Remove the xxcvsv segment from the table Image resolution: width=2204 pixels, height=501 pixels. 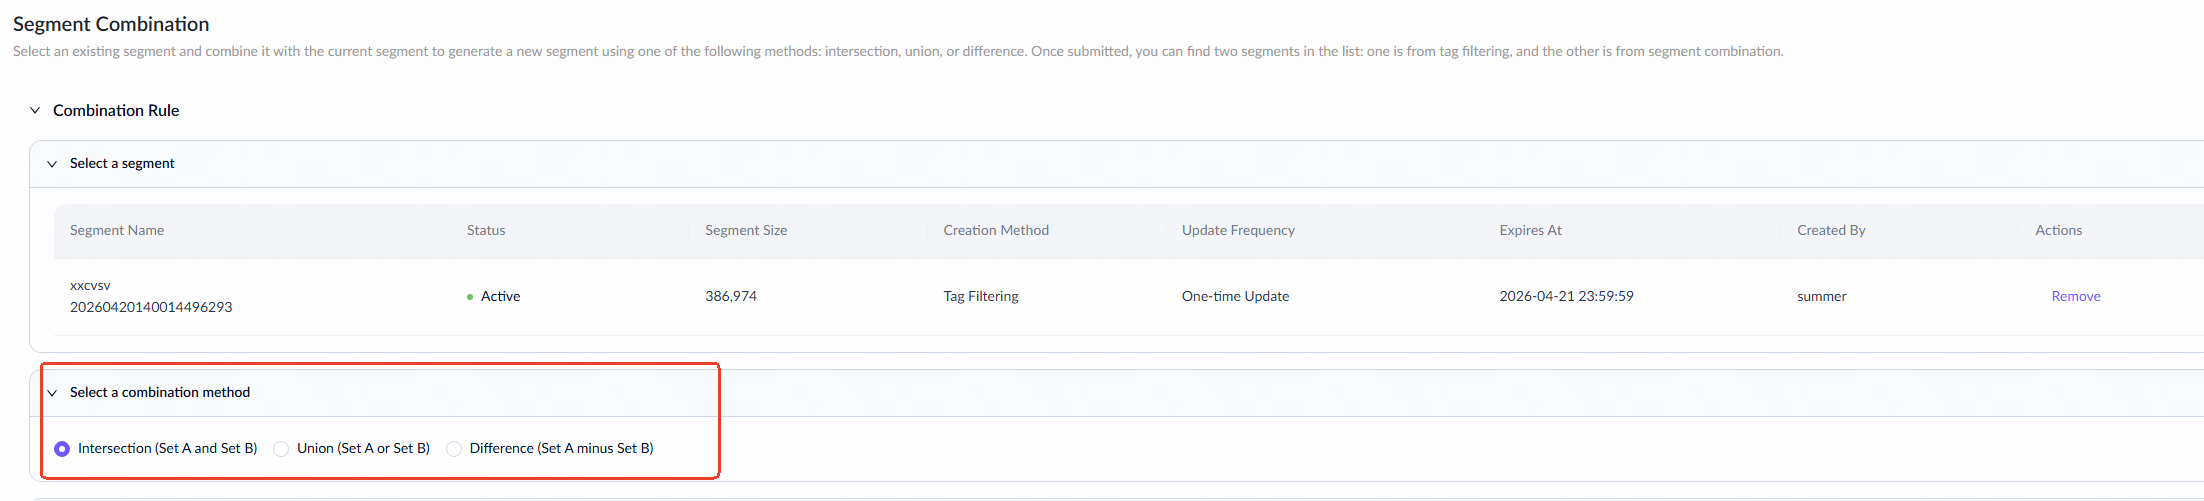2075,297
